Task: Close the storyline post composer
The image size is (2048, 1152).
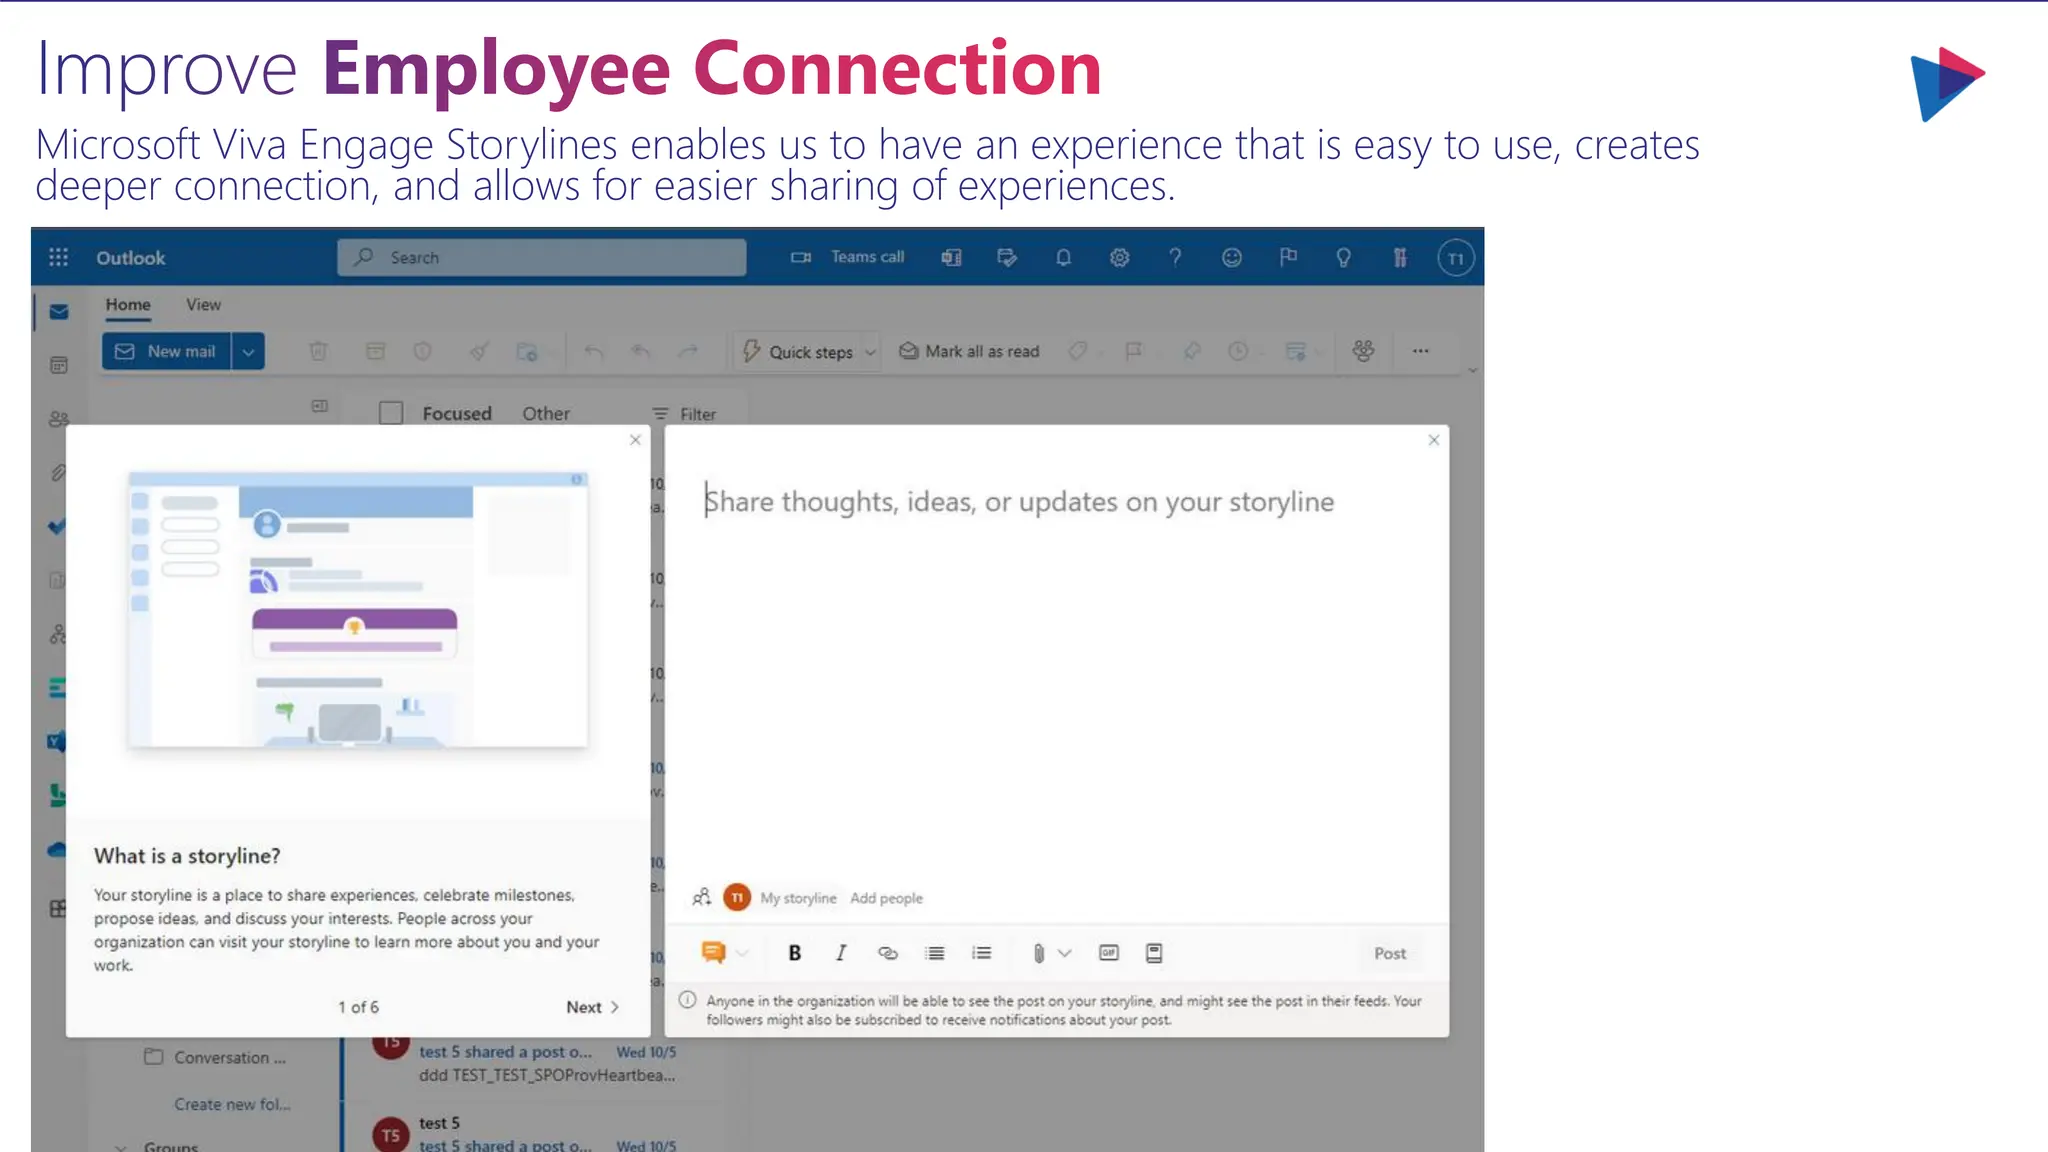Action: point(1434,440)
